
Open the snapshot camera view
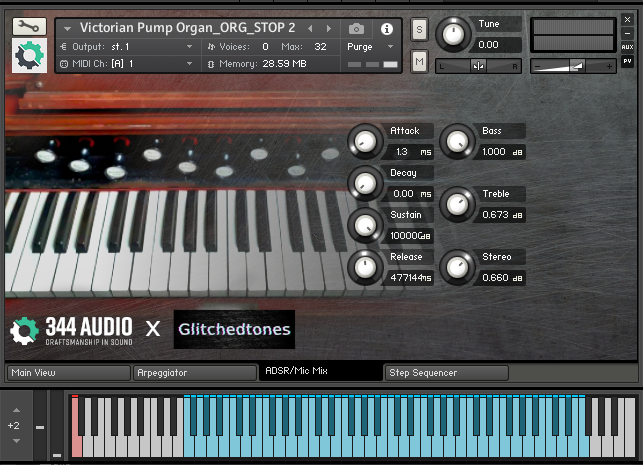tap(357, 28)
